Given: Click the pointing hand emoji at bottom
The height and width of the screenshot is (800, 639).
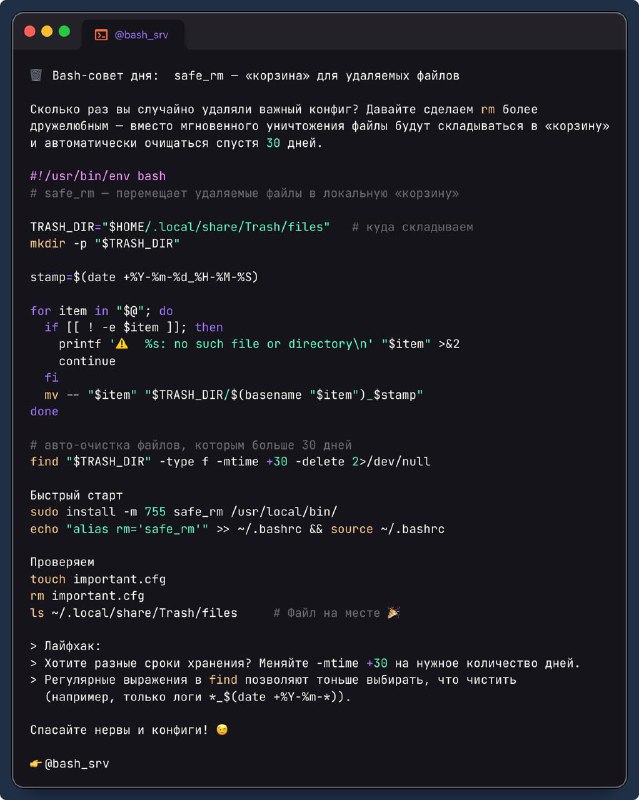Looking at the screenshot, I should click(36, 764).
